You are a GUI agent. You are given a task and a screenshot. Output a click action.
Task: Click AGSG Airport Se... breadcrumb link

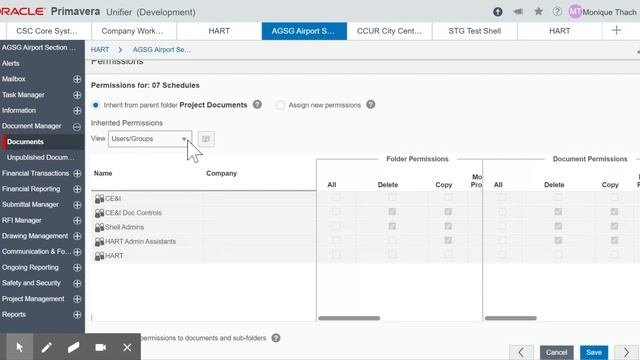point(162,49)
